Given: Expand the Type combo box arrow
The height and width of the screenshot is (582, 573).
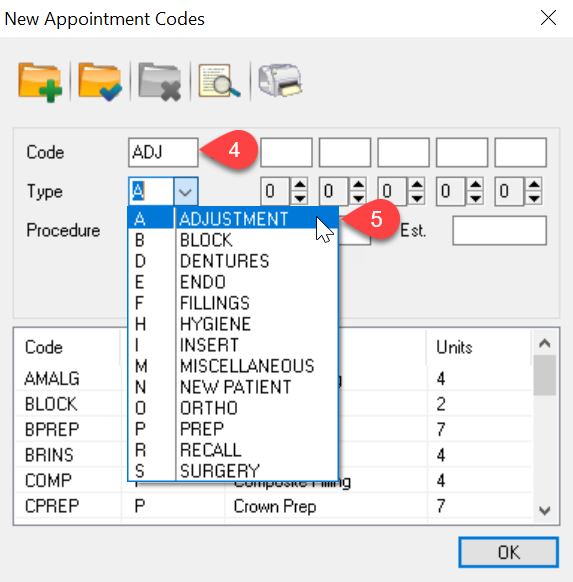Looking at the screenshot, I should pyautogui.click(x=185, y=192).
